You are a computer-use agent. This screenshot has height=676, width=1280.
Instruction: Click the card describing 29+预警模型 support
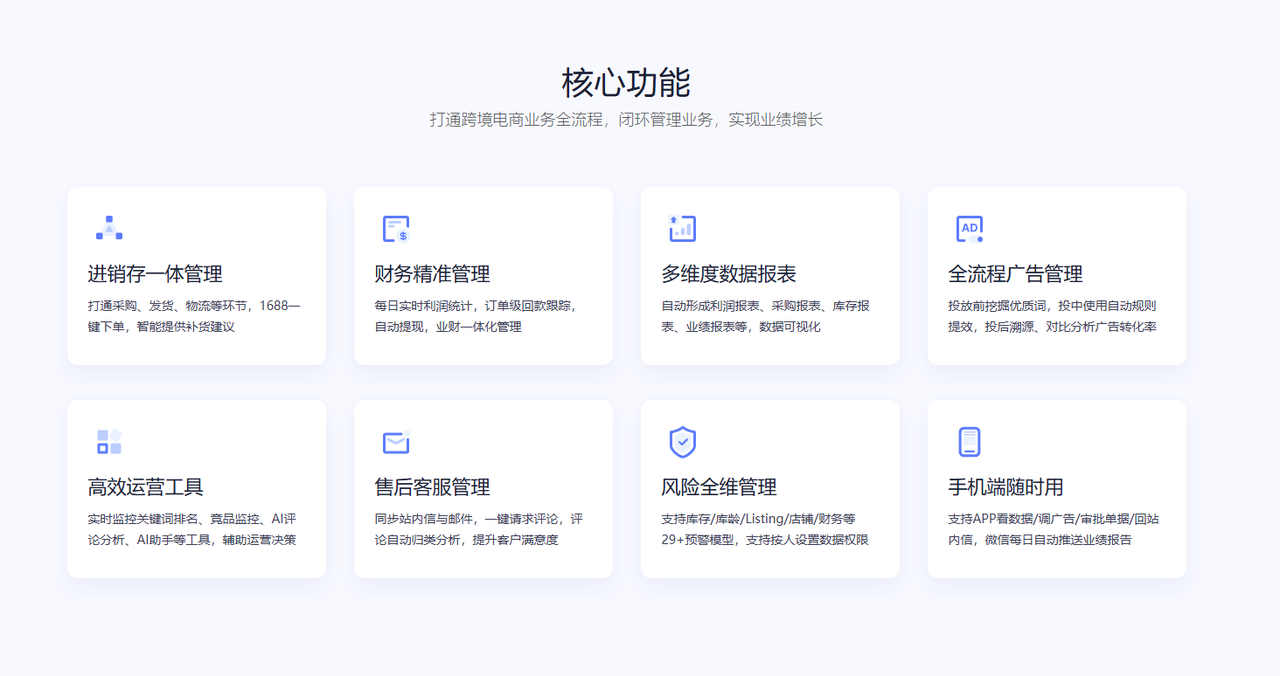coord(770,489)
